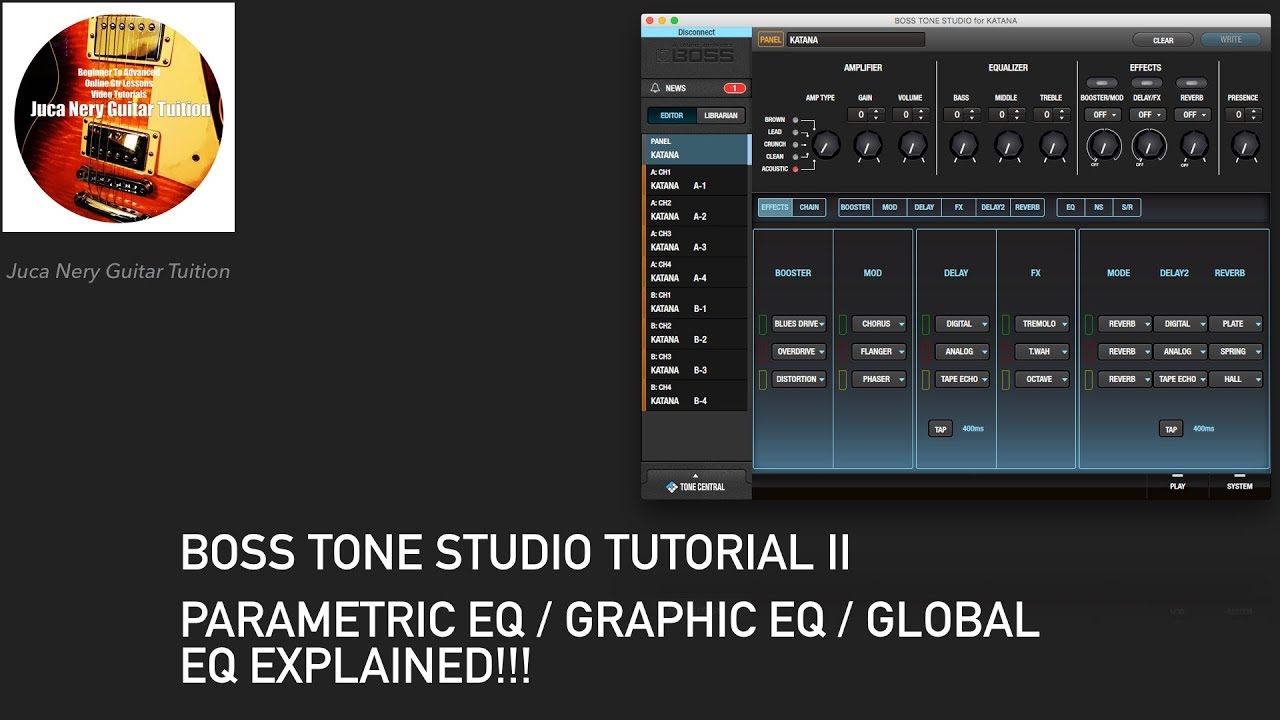Open the TREMOLO FX dropdown

tap(1042, 324)
